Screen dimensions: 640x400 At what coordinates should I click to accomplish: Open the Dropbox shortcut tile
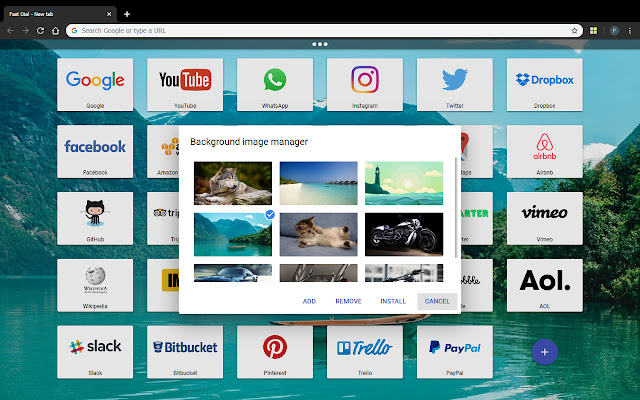coord(544,84)
